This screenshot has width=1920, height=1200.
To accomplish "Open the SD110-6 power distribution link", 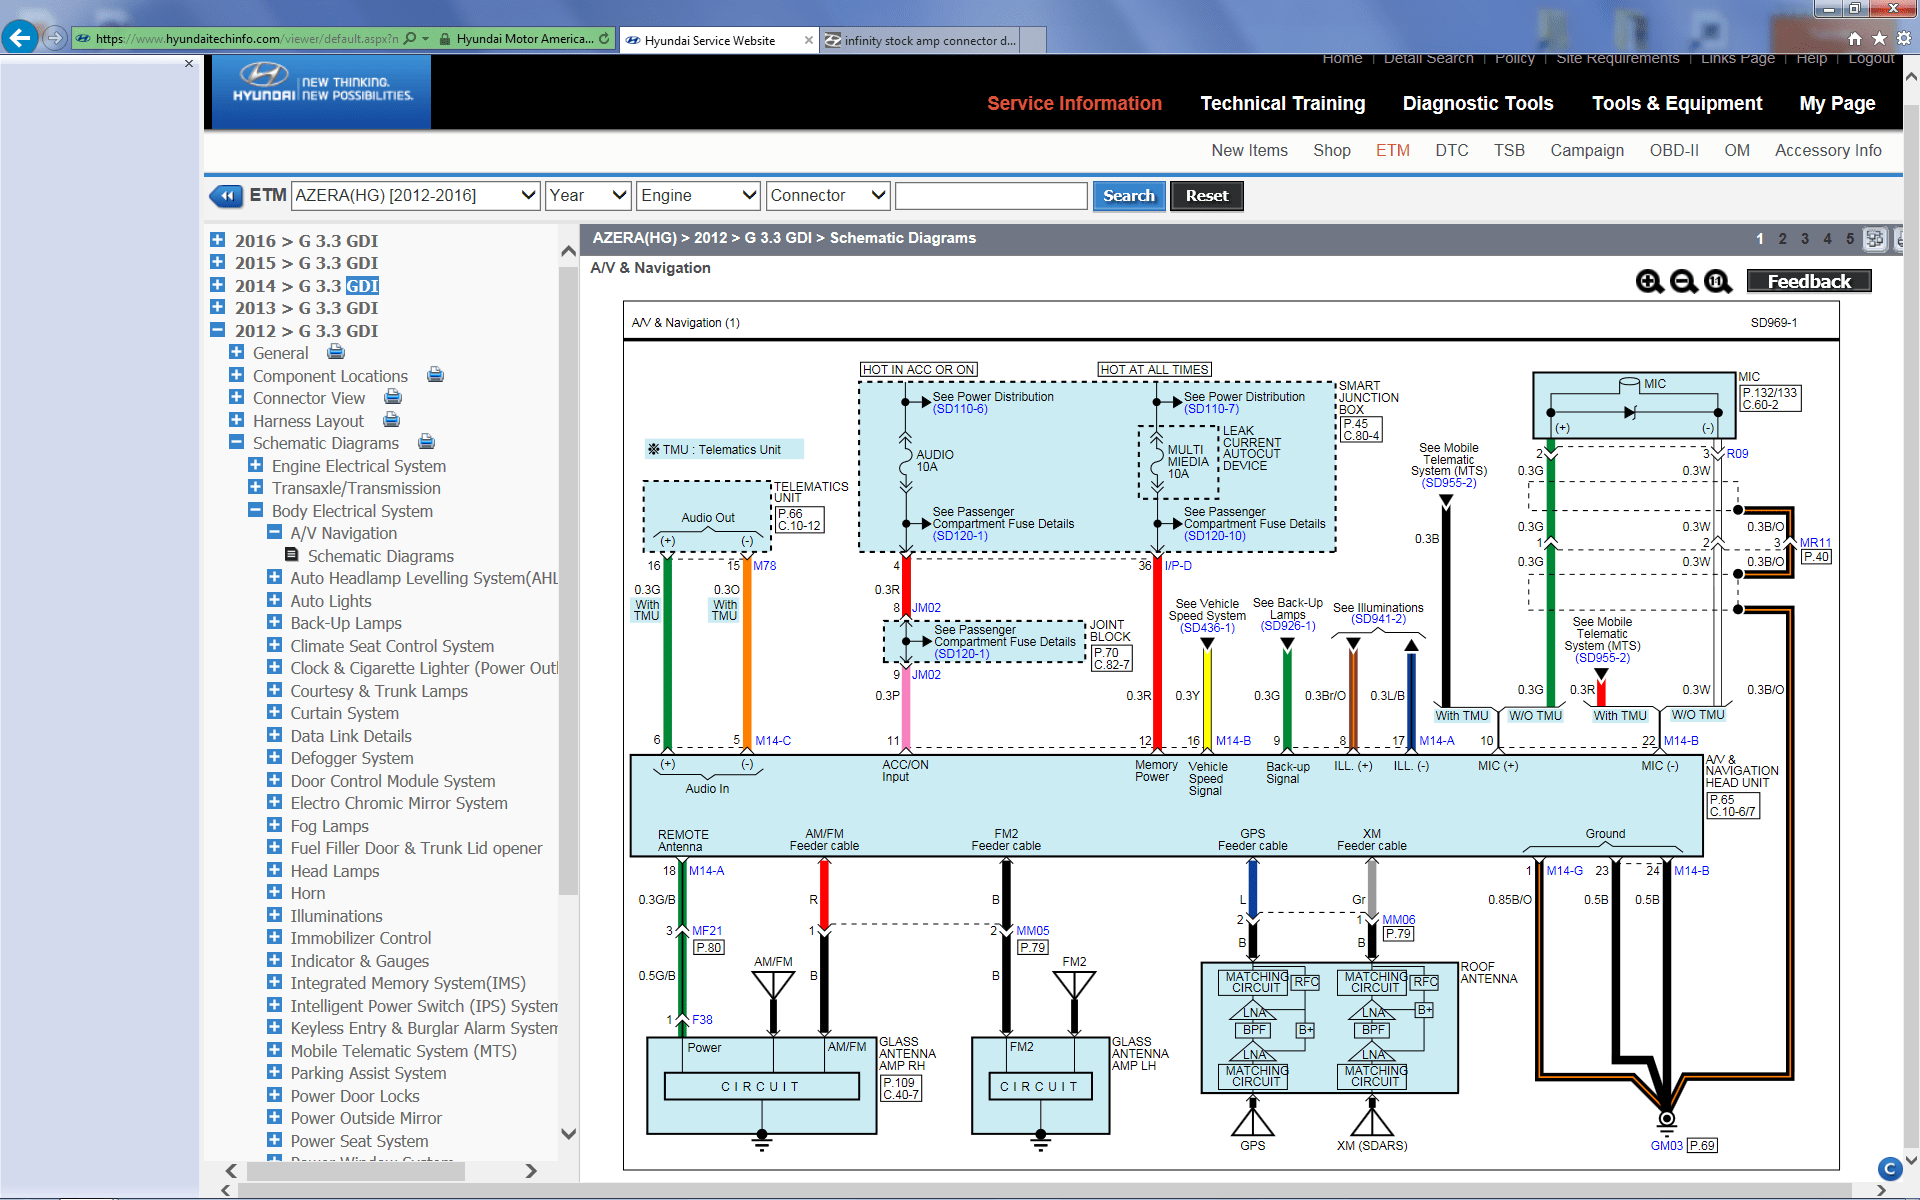I will [x=960, y=409].
